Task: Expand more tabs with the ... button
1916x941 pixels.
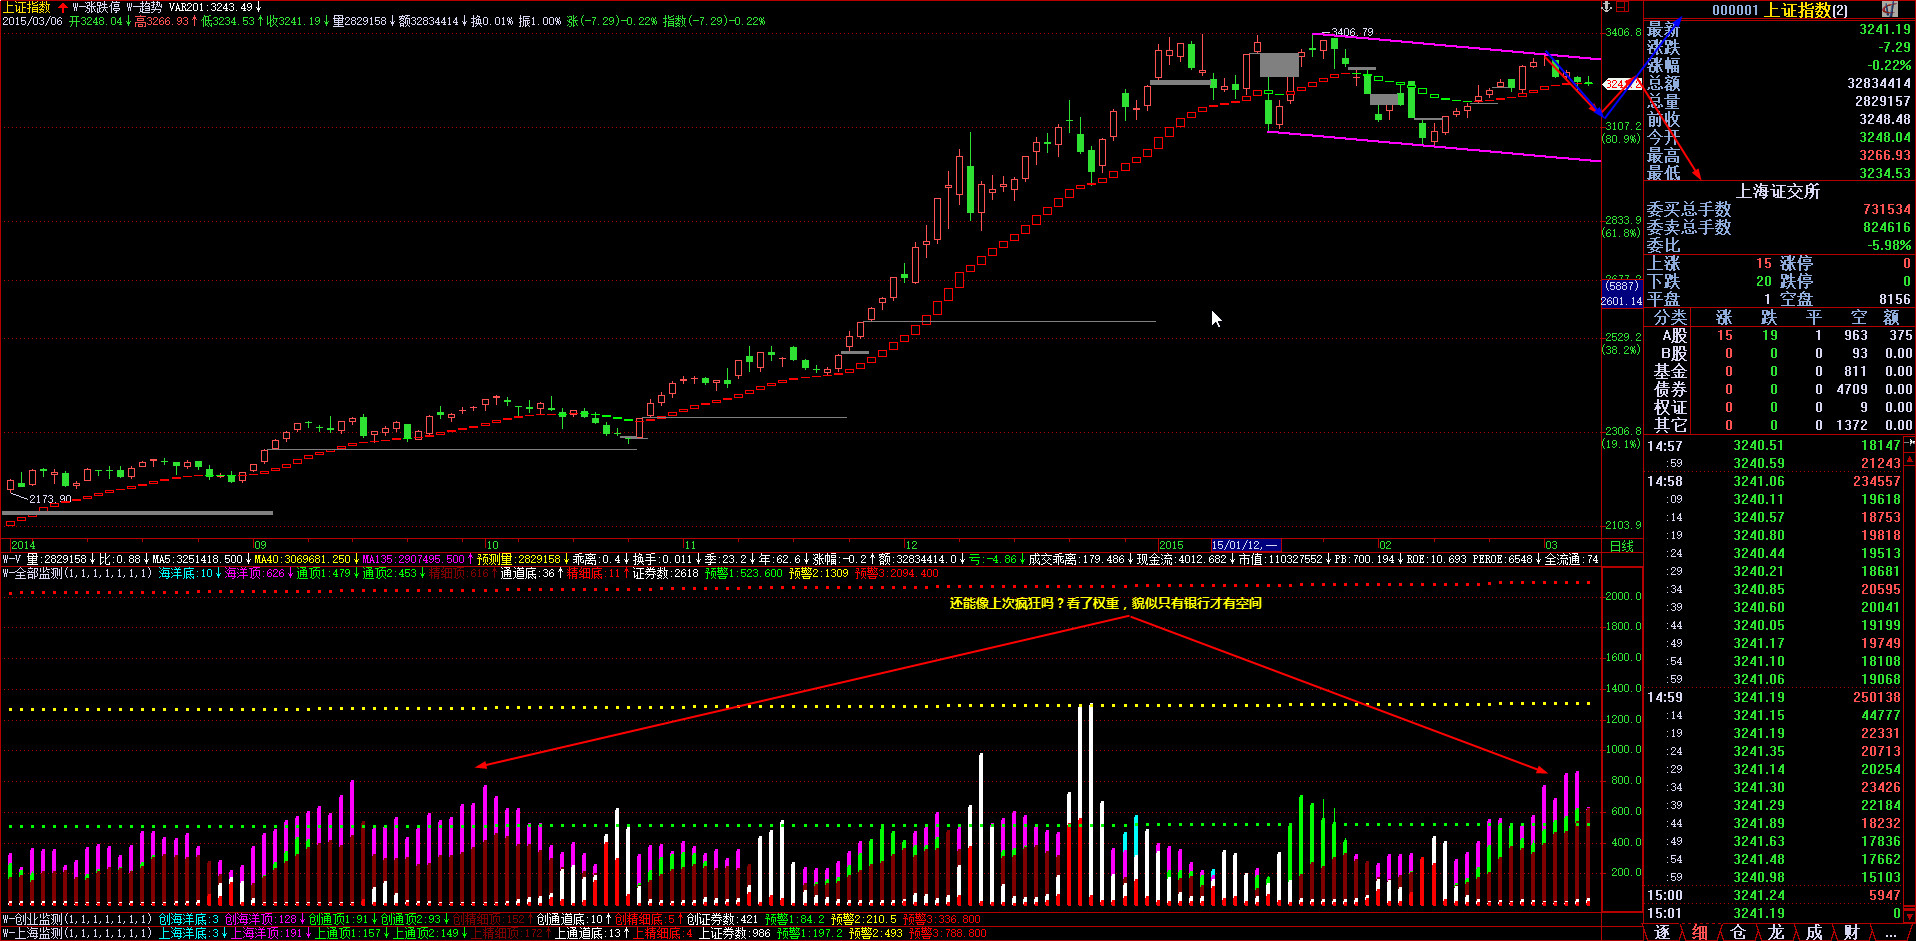Action: 1890,932
